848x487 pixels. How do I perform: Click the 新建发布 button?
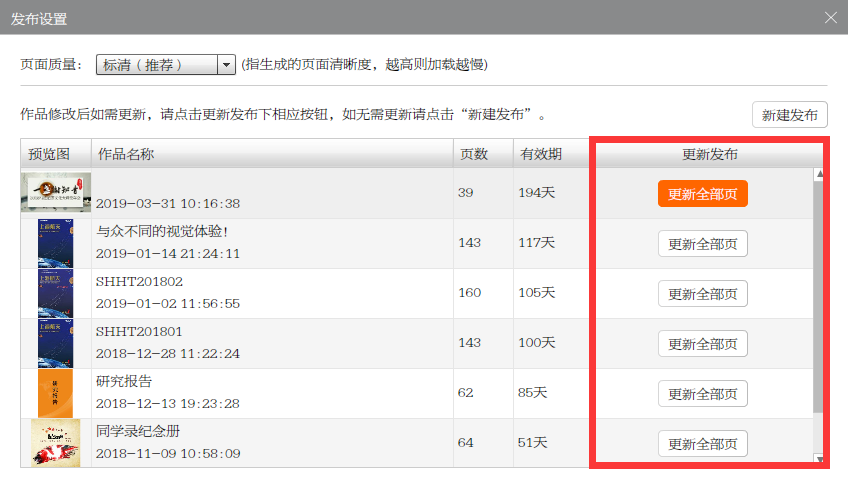(789, 115)
